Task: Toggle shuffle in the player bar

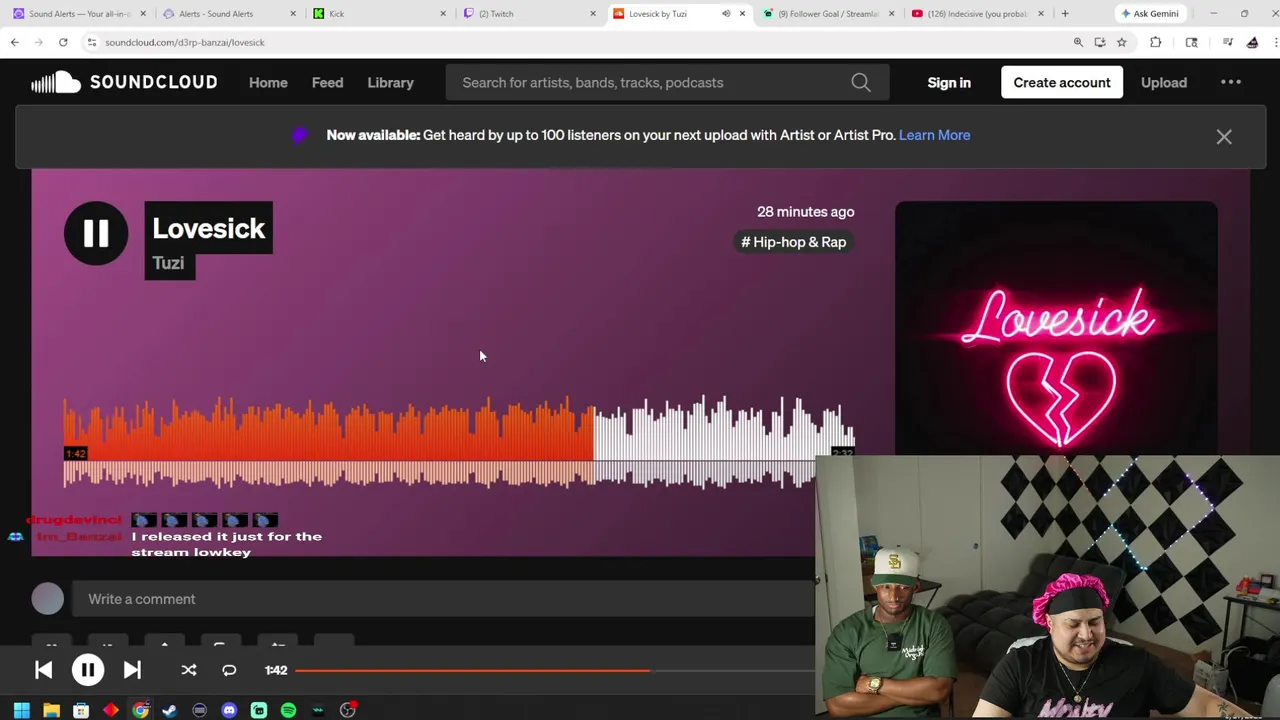Action: tap(189, 670)
